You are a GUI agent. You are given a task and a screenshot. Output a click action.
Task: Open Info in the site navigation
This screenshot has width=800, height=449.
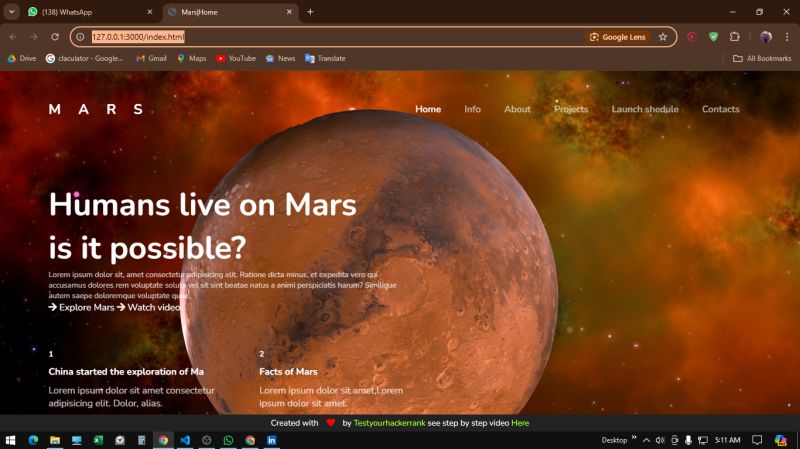tap(472, 109)
